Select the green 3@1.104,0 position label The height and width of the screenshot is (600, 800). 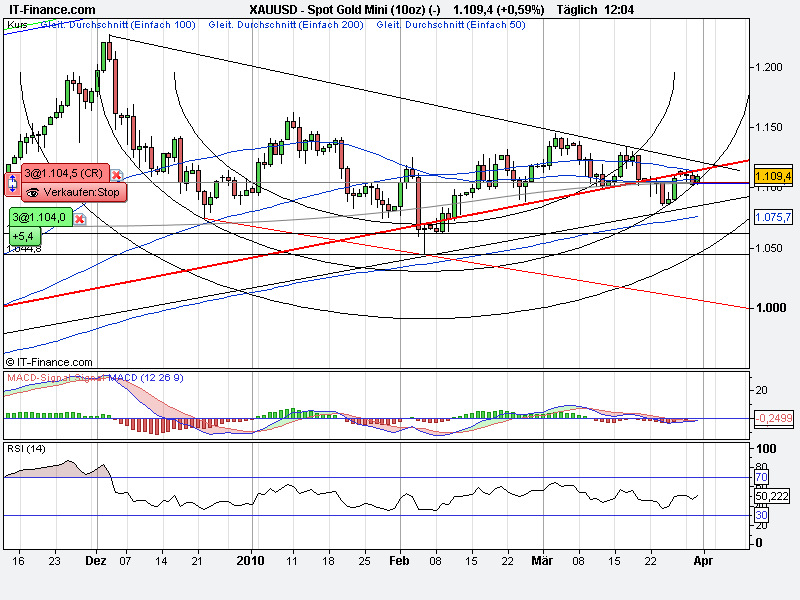[41, 217]
